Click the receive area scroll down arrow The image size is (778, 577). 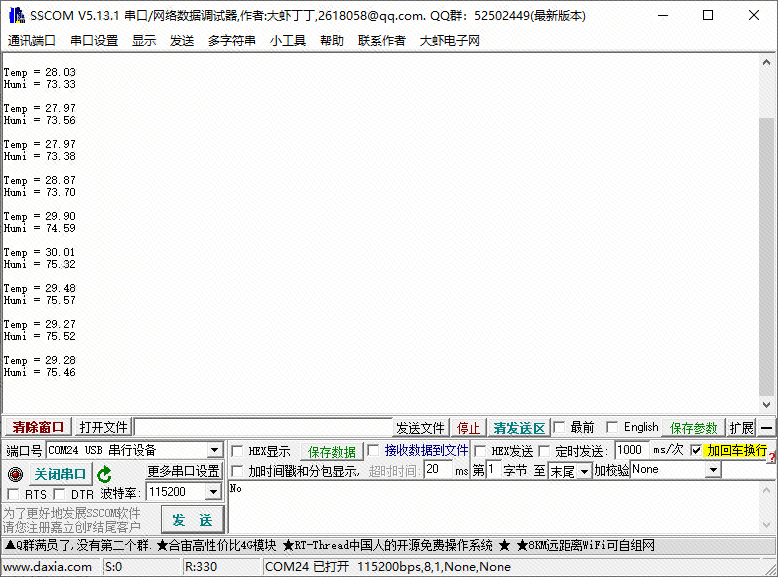pos(767,405)
